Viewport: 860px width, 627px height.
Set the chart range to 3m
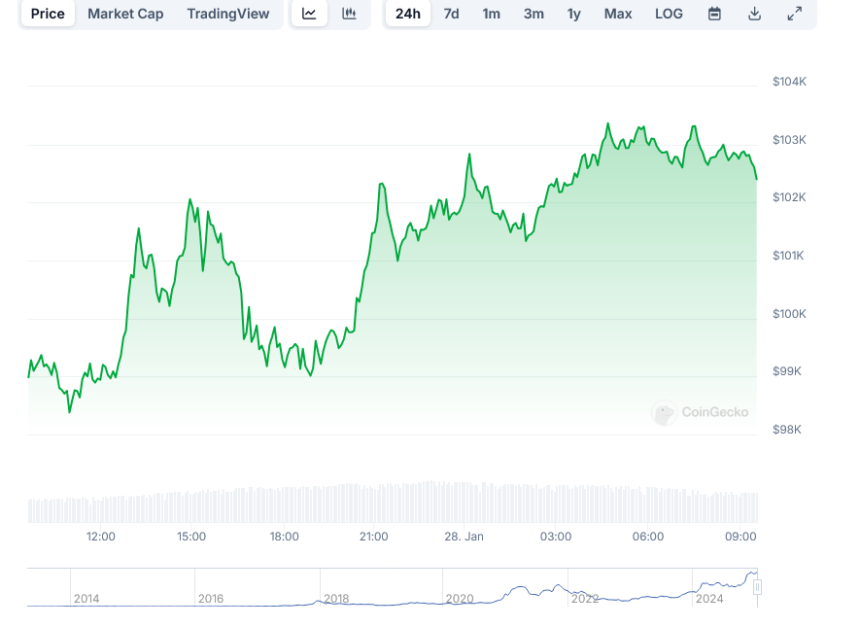(x=533, y=14)
